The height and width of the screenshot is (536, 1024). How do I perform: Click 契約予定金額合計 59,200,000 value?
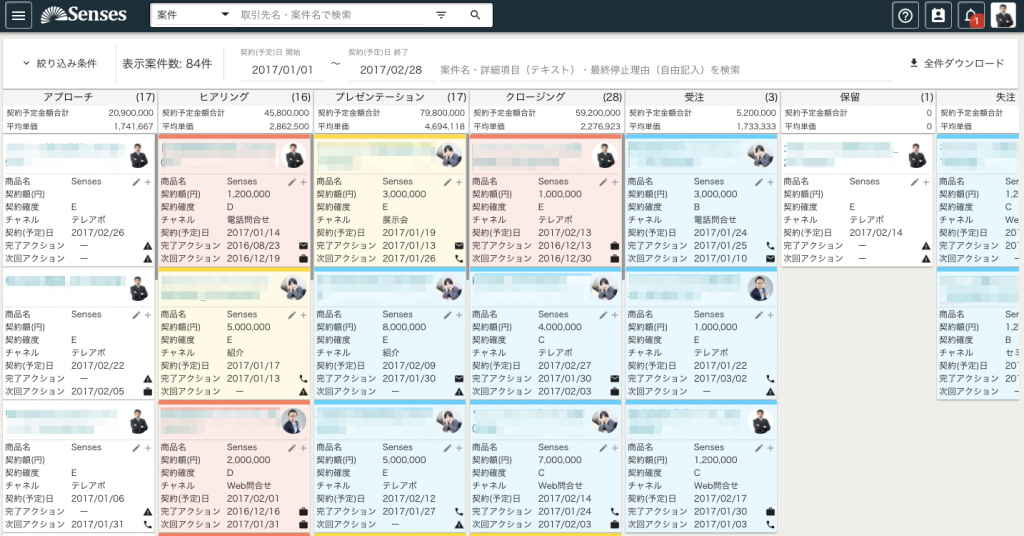pyautogui.click(x=598, y=113)
